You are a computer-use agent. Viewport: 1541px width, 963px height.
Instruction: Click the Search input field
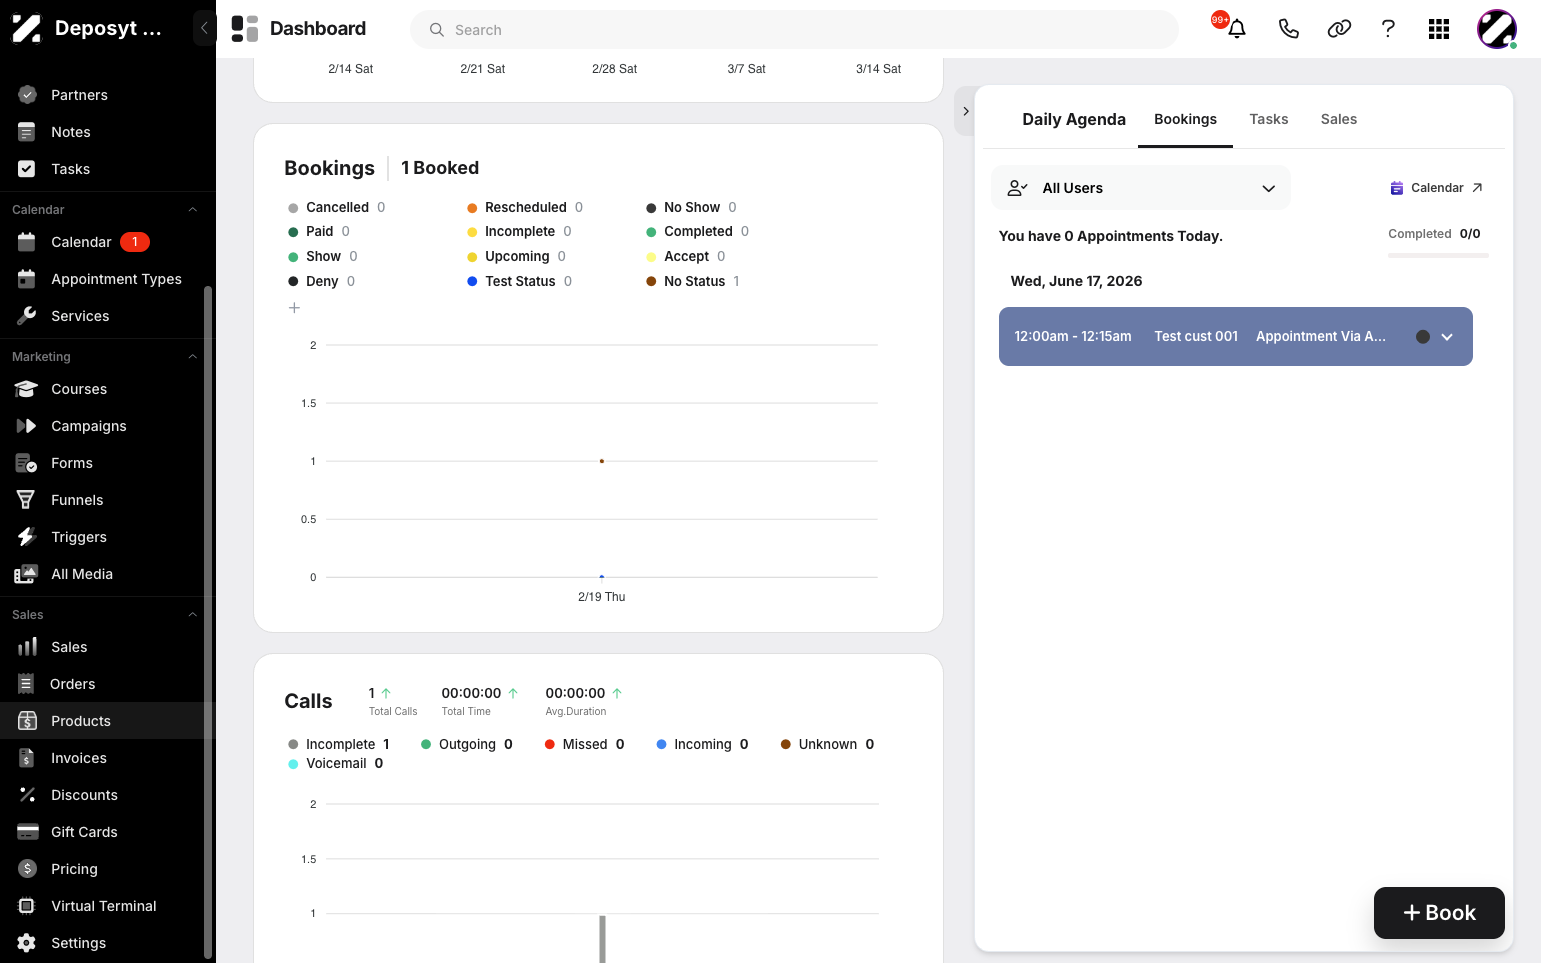pyautogui.click(x=794, y=29)
